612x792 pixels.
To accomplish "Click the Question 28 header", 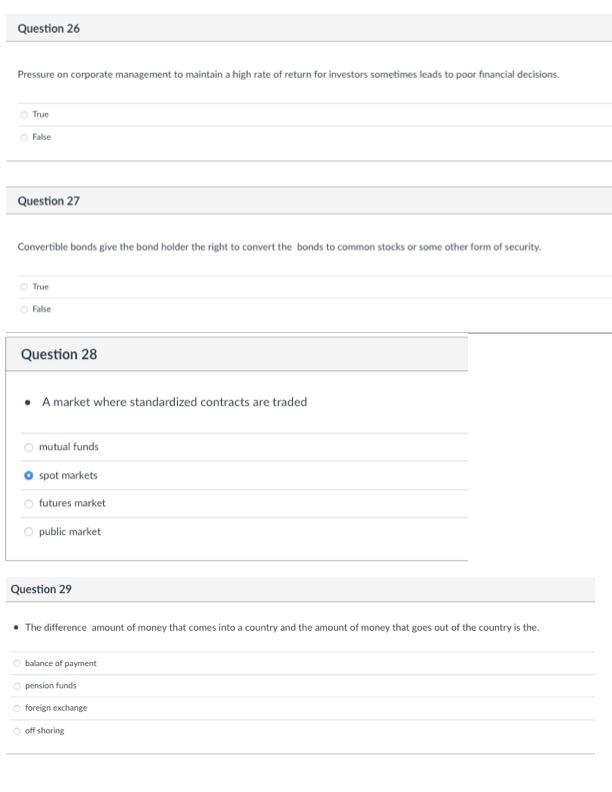I will (x=59, y=355).
